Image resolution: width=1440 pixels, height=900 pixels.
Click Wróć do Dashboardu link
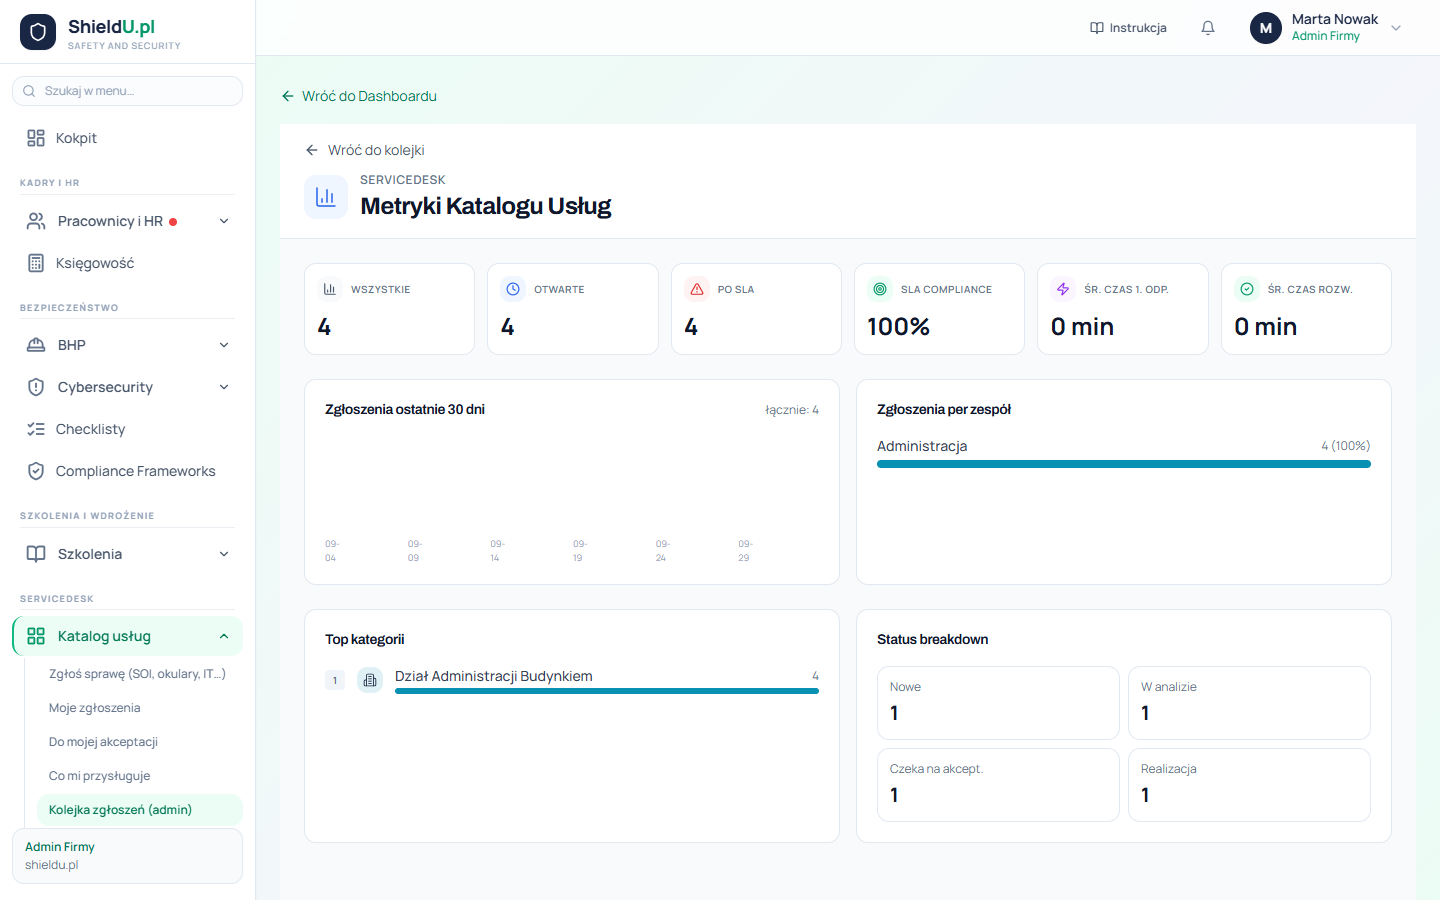click(359, 96)
